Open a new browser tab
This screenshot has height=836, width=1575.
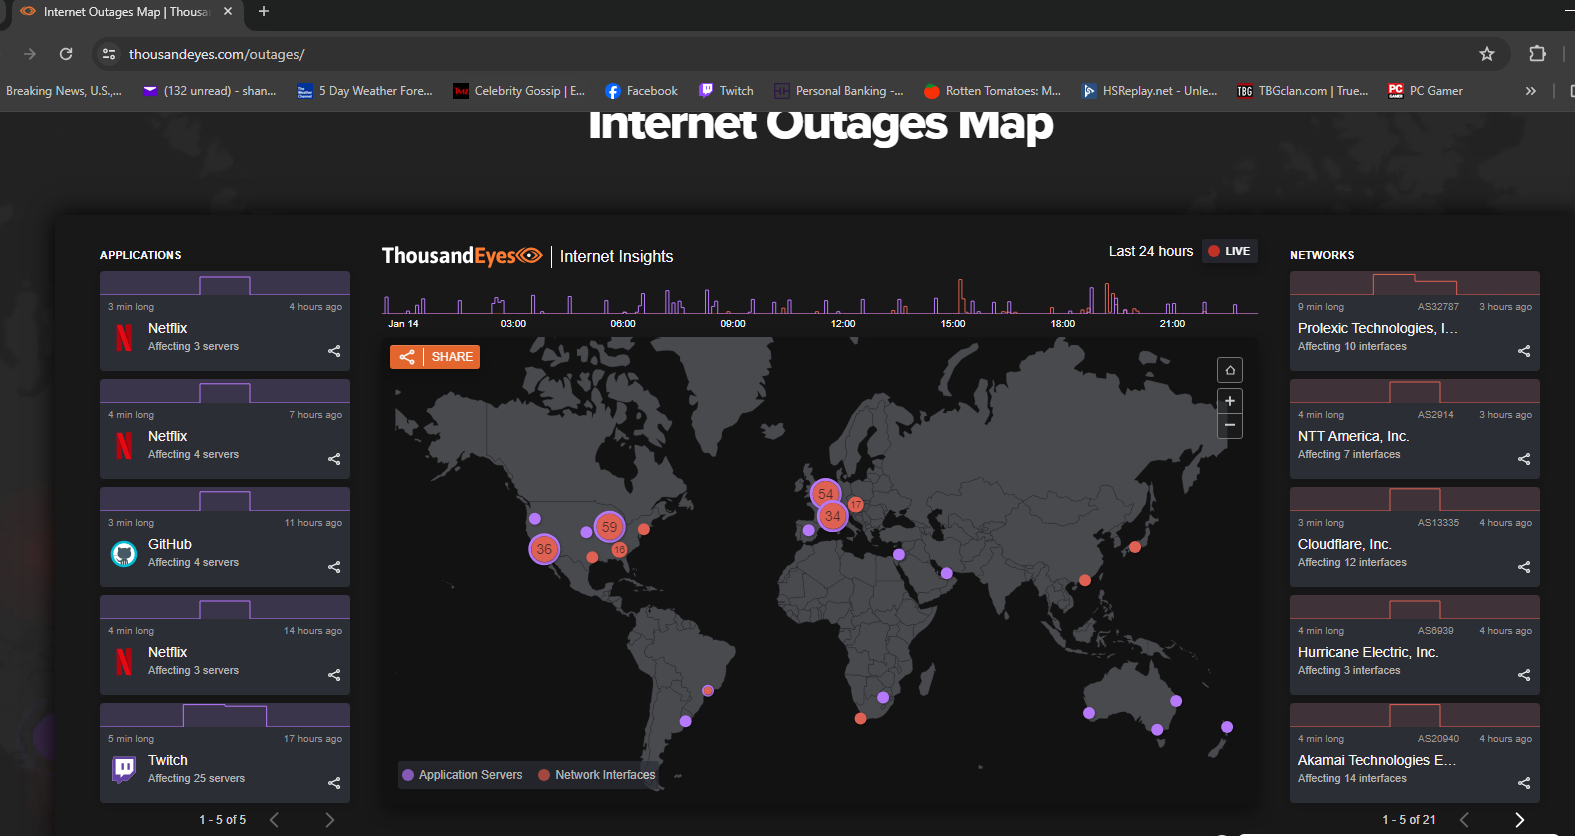click(x=264, y=12)
